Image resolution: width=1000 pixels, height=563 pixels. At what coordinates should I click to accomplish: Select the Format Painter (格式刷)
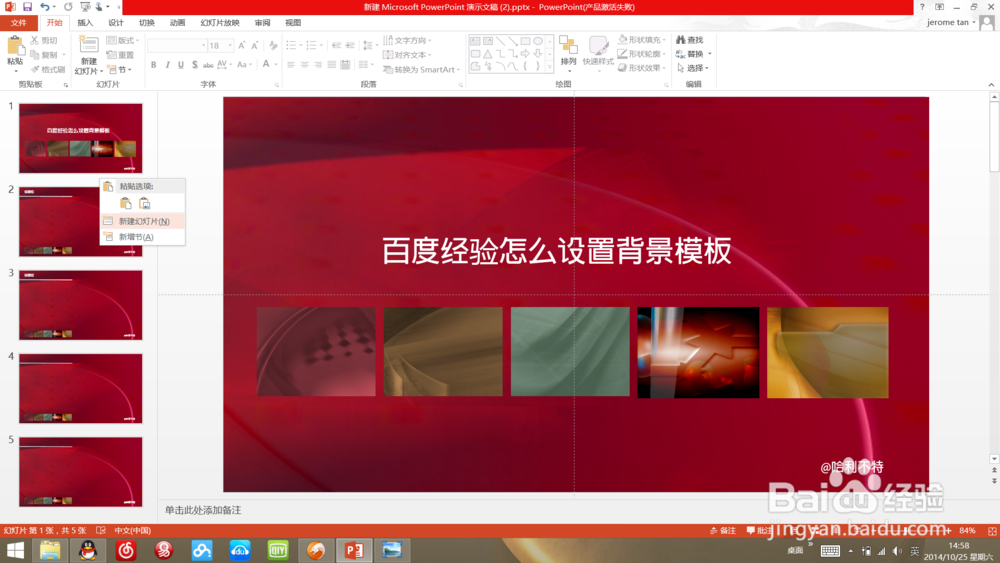tap(48, 69)
